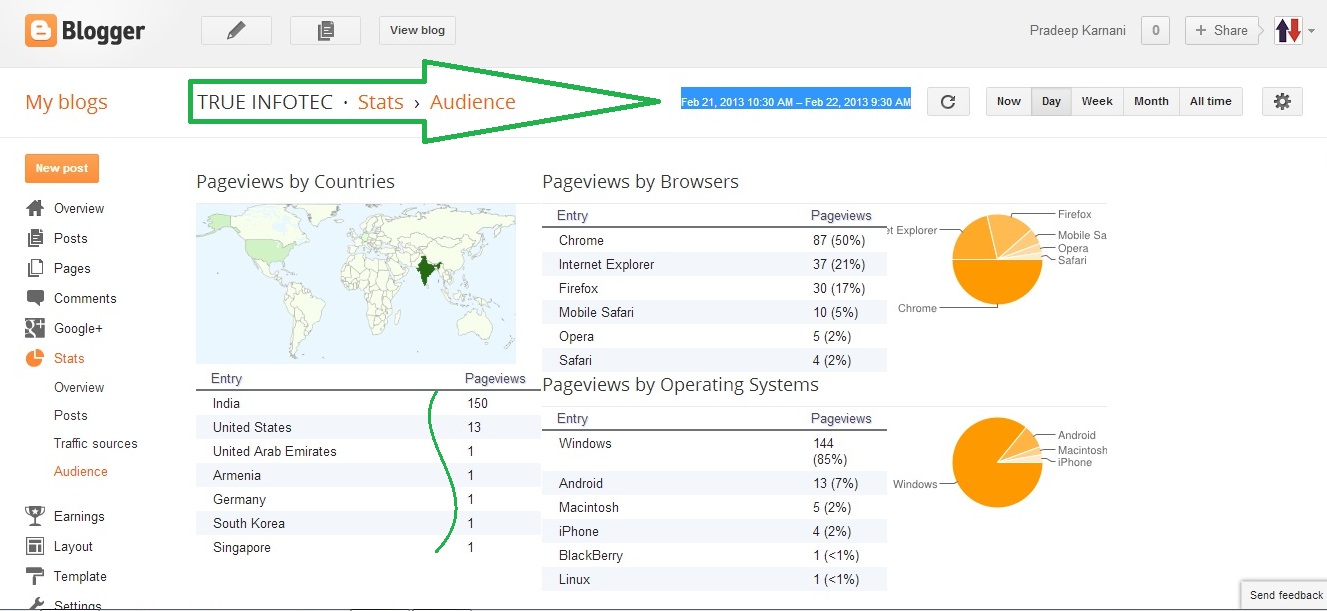The height and width of the screenshot is (611, 1327).
Task: Click Send feedback button
Action: (x=1285, y=595)
